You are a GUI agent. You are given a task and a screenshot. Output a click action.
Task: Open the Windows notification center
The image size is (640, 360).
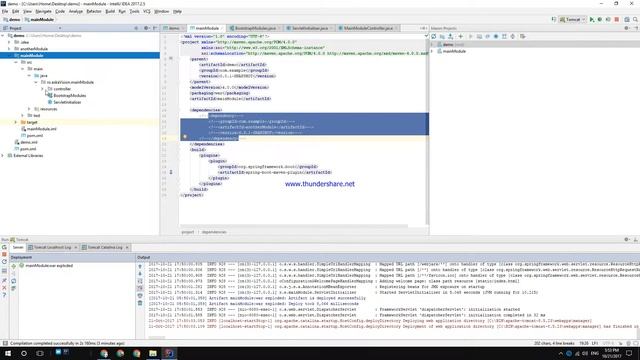629,353
